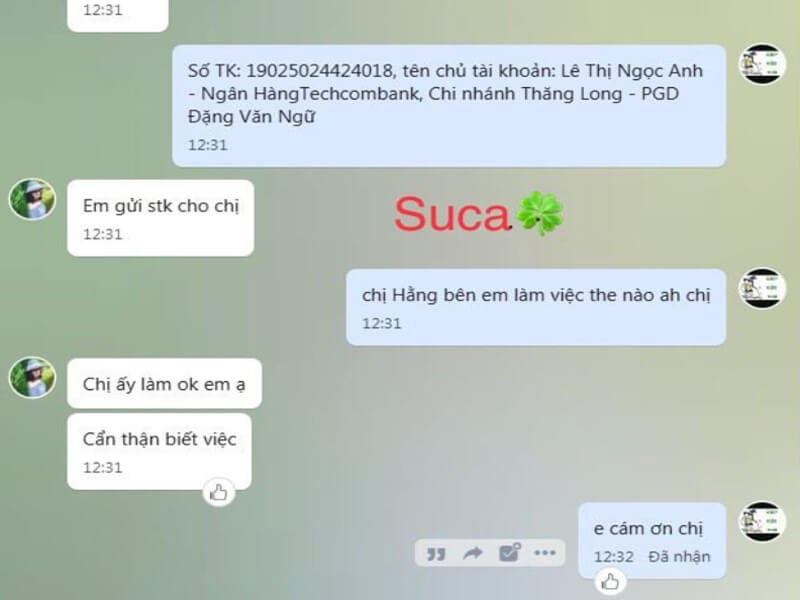The height and width of the screenshot is (600, 800).
Task: Click the add-to-task checkbox icon
Action: tap(509, 552)
